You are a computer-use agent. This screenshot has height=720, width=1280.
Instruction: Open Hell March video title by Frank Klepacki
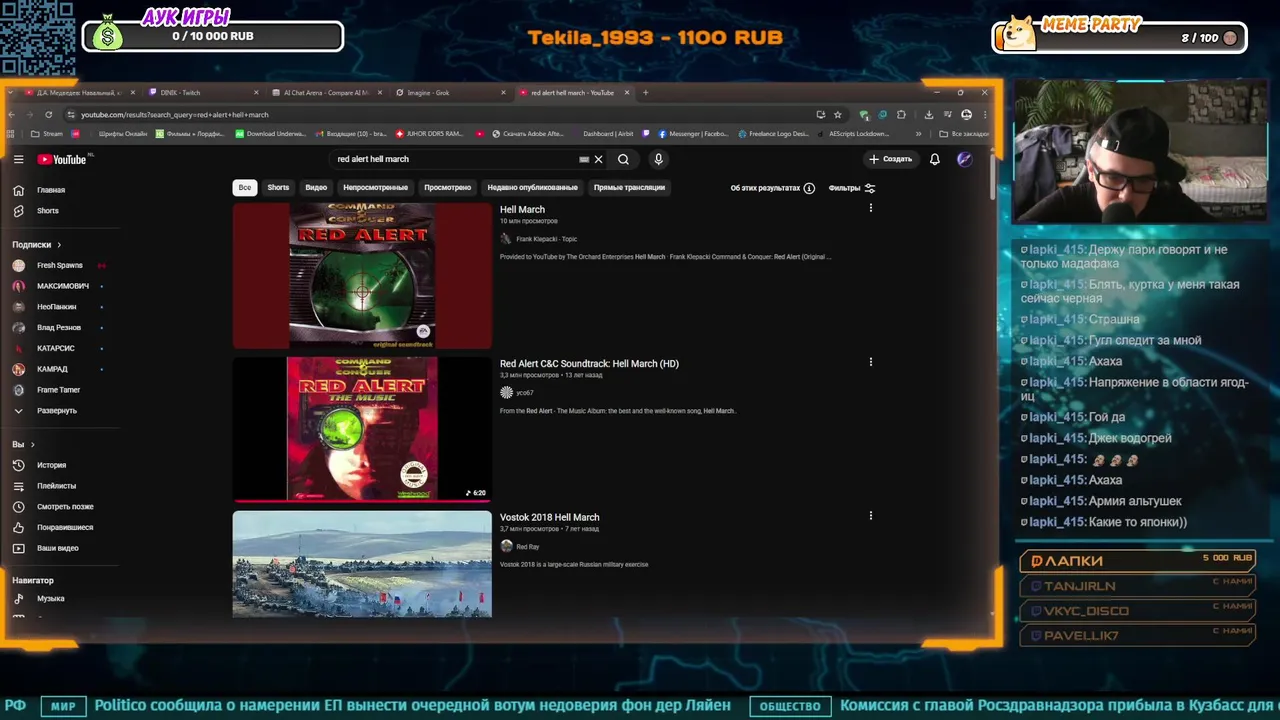coord(522,210)
